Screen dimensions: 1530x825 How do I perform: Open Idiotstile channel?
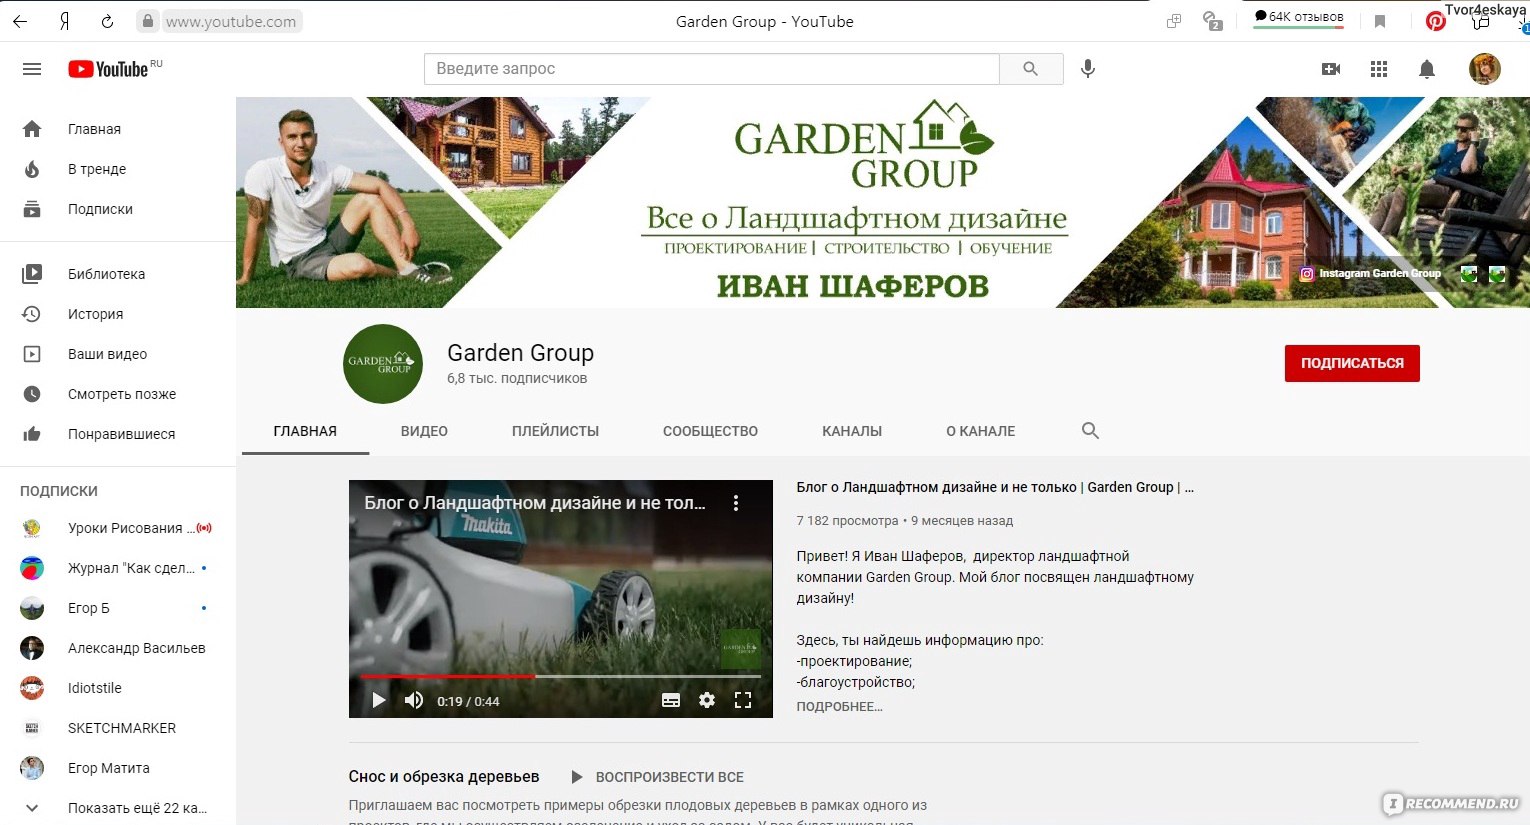click(118, 688)
